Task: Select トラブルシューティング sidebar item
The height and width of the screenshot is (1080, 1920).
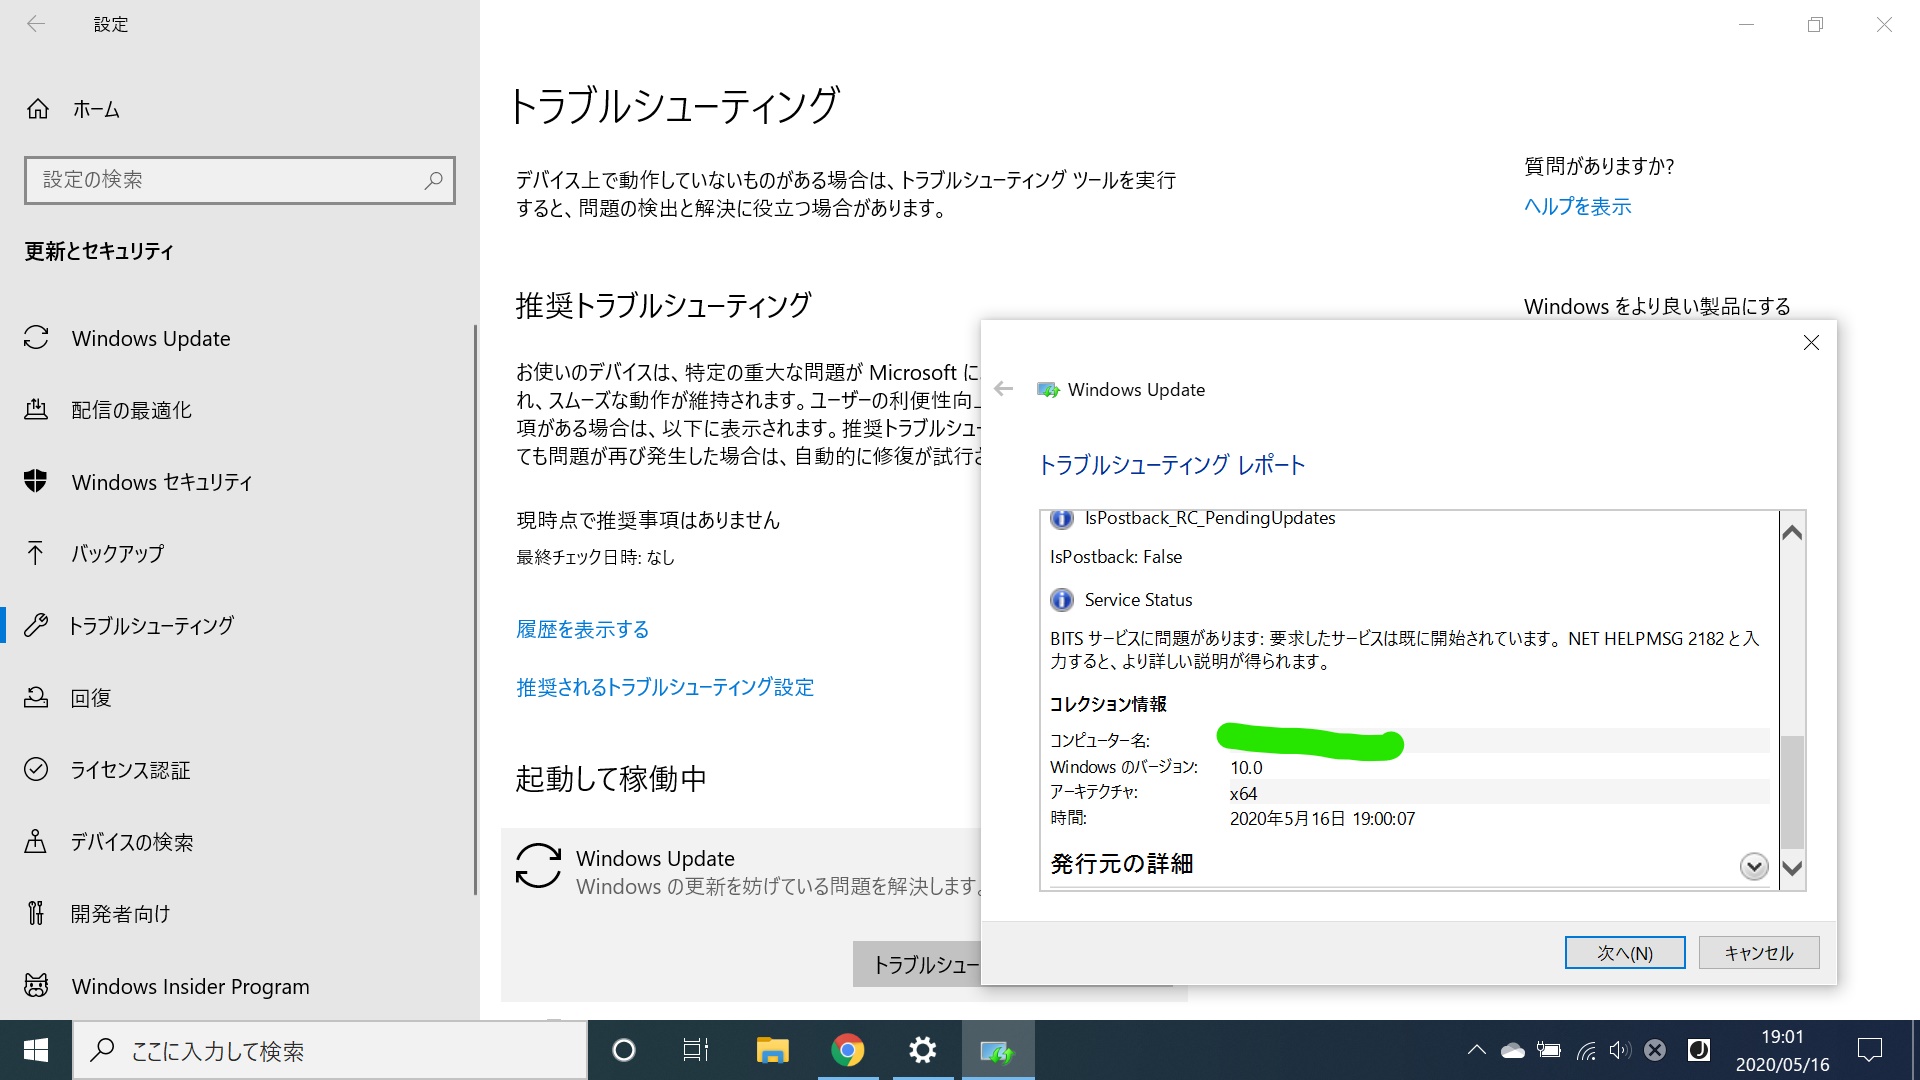Action: 150,625
